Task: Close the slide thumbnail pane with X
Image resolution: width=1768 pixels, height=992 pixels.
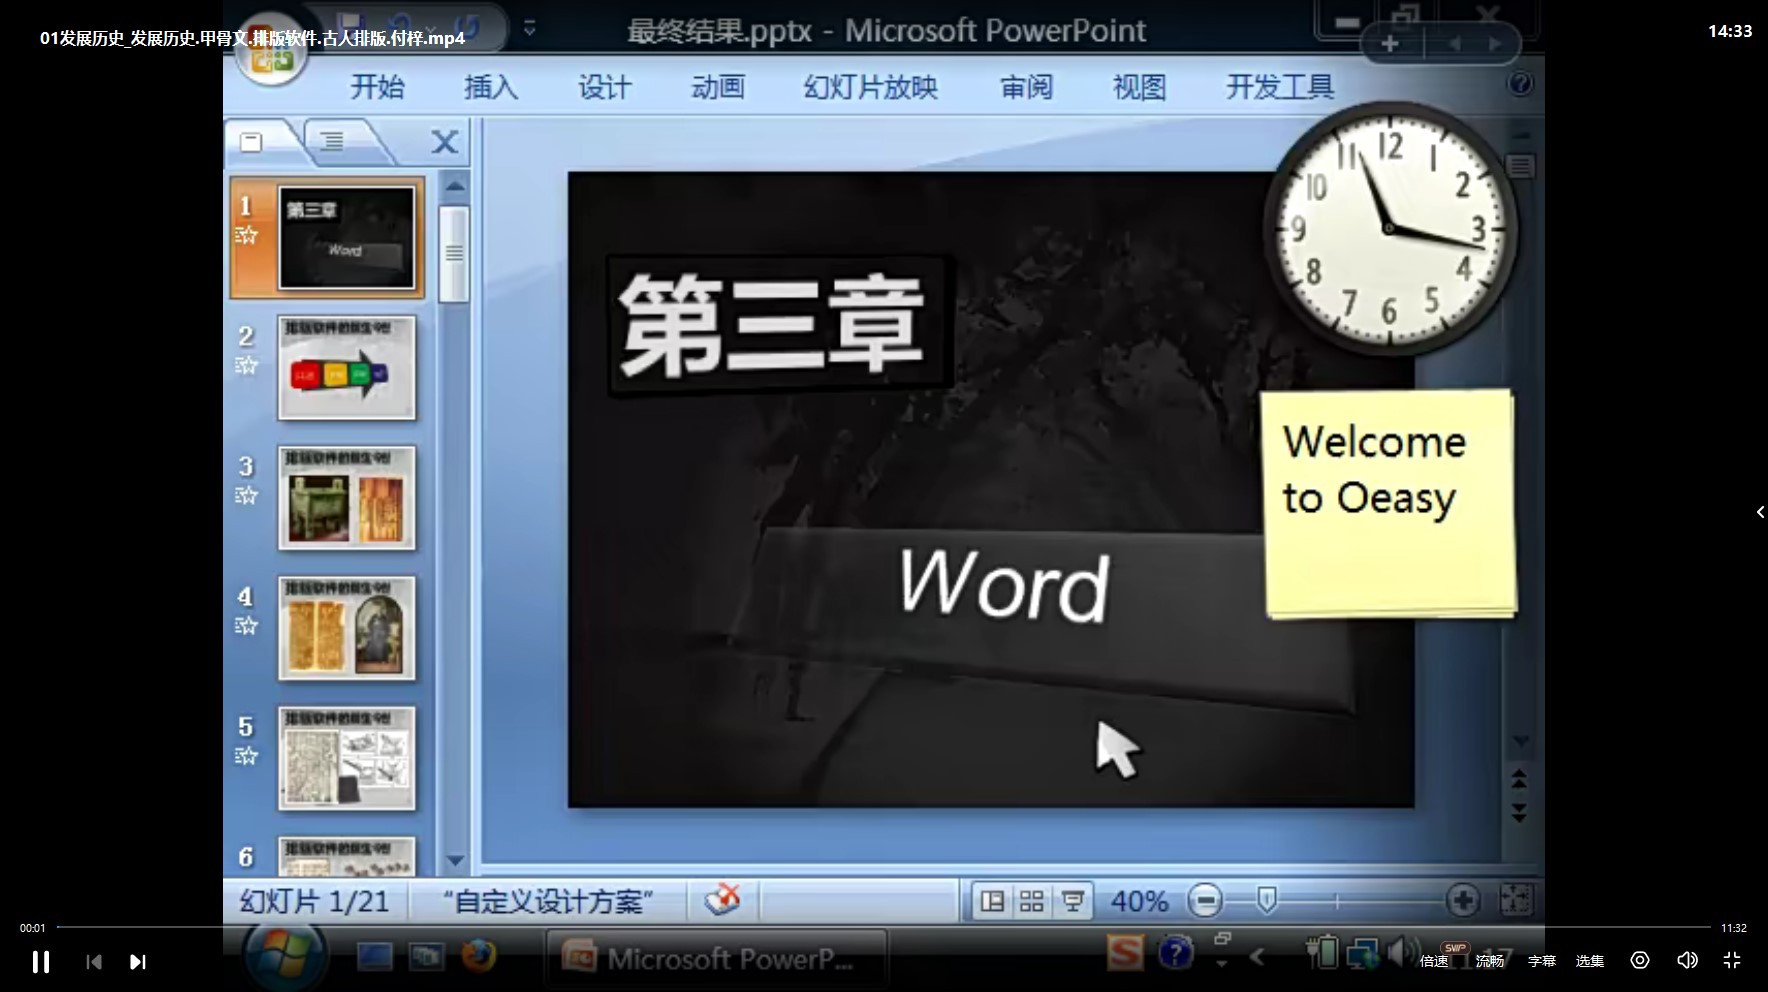Action: point(444,142)
